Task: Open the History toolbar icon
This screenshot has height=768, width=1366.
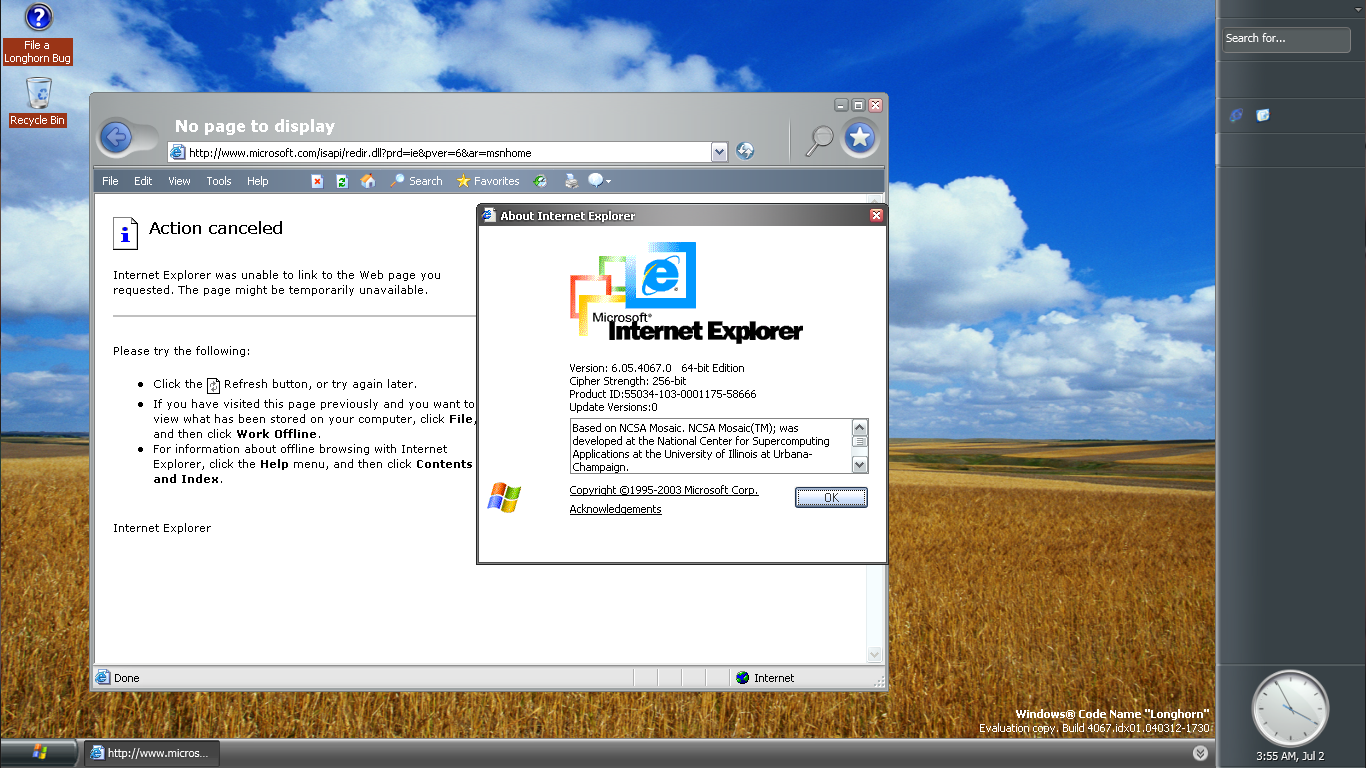Action: pyautogui.click(x=540, y=181)
